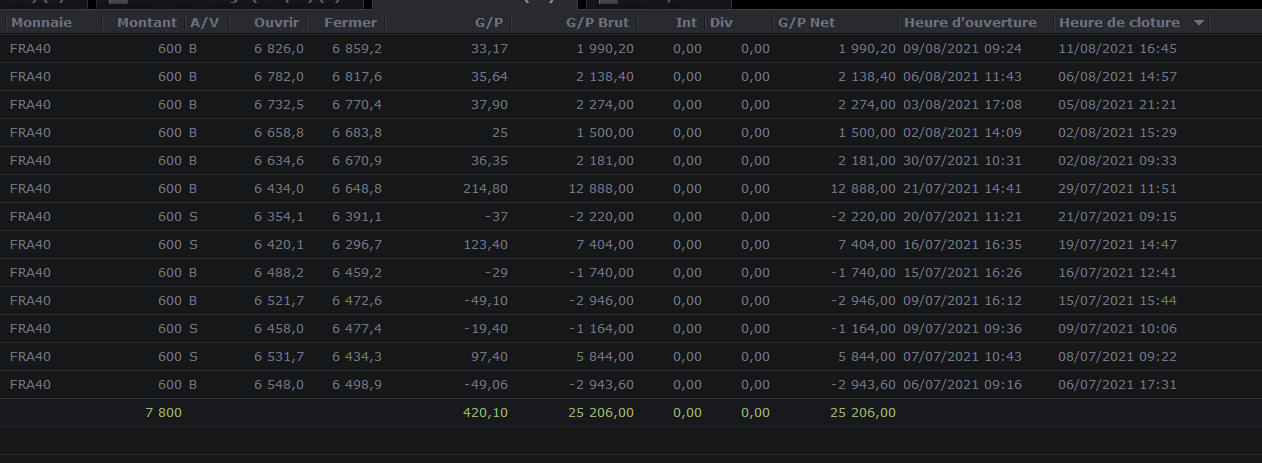Screen dimensions: 1262x463
Task: Click the G/P Net column header
Action: tap(806, 22)
